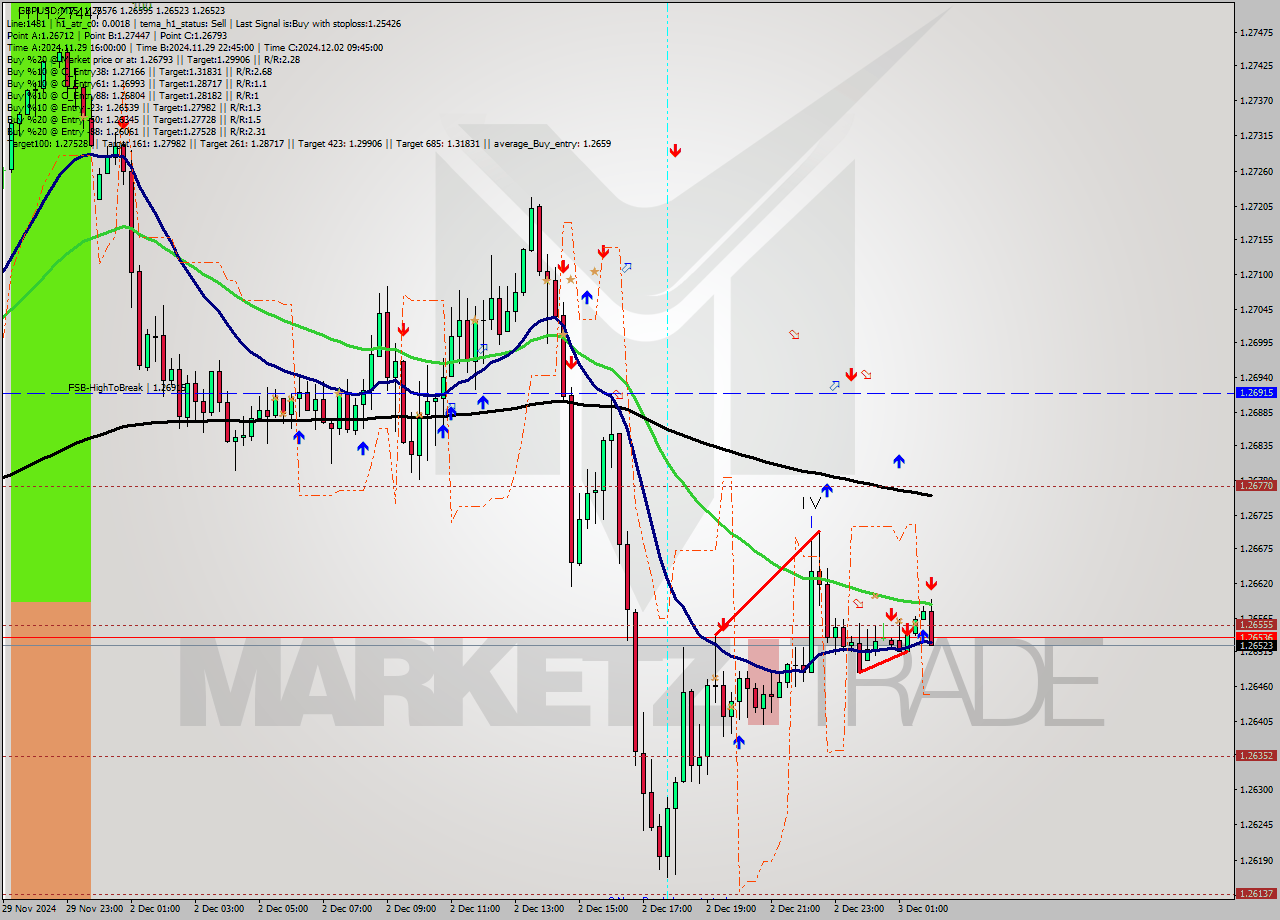The width and height of the screenshot is (1280, 920).
Task: Click the red 1.26137 price level tag
Action: pyautogui.click(x=1256, y=894)
